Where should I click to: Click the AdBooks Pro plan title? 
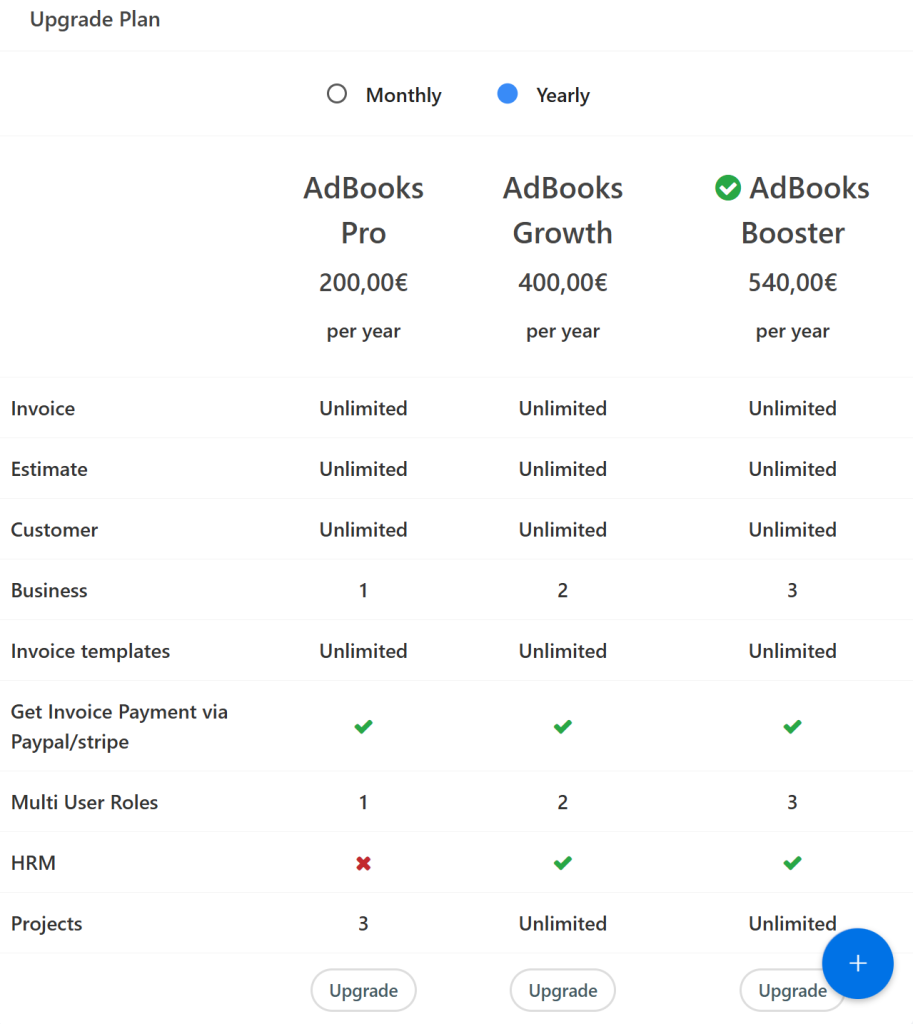pyautogui.click(x=363, y=210)
